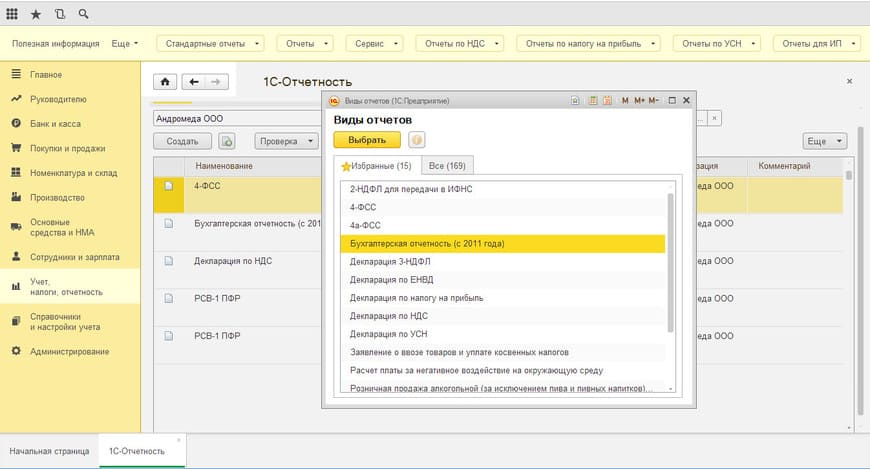Click the Андромеда ООО organization field
The width and height of the screenshot is (870, 469).
click(237, 119)
